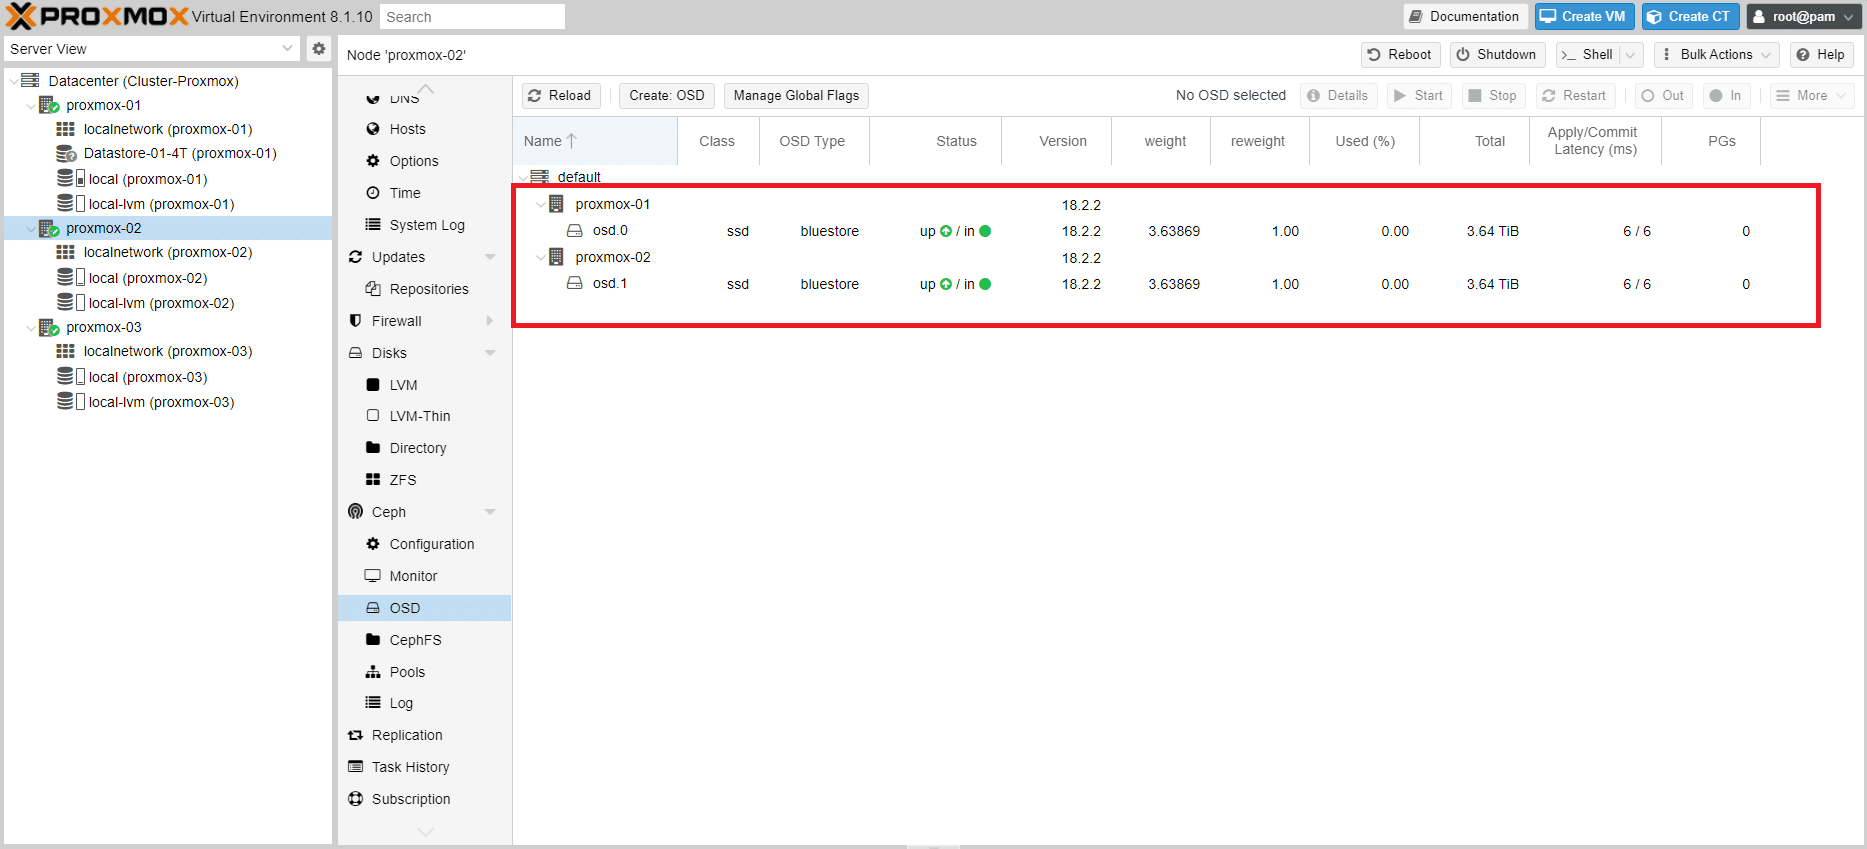Click System Log list icon
The width and height of the screenshot is (1867, 849).
tap(373, 225)
